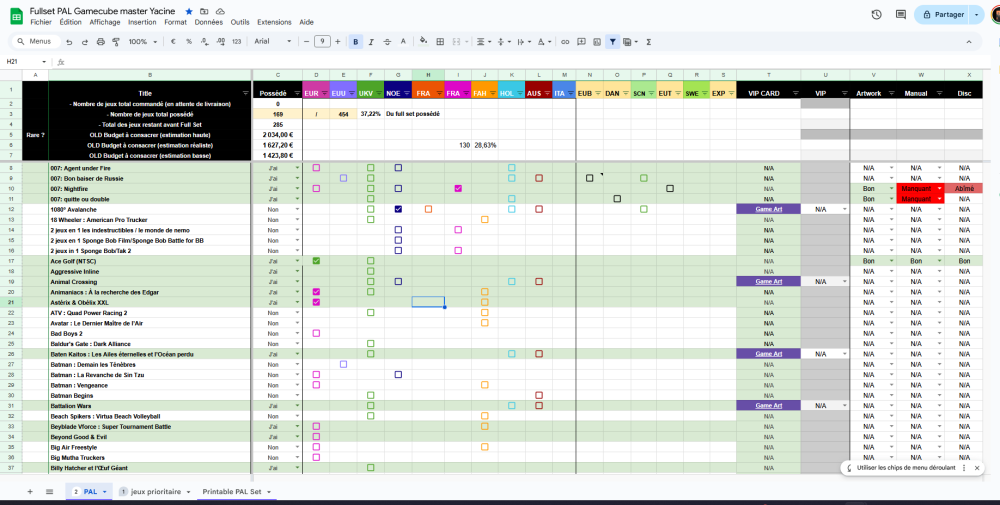Click the cell name box showing H21
Viewport: 1000px width, 505px height.
click(x=24, y=62)
